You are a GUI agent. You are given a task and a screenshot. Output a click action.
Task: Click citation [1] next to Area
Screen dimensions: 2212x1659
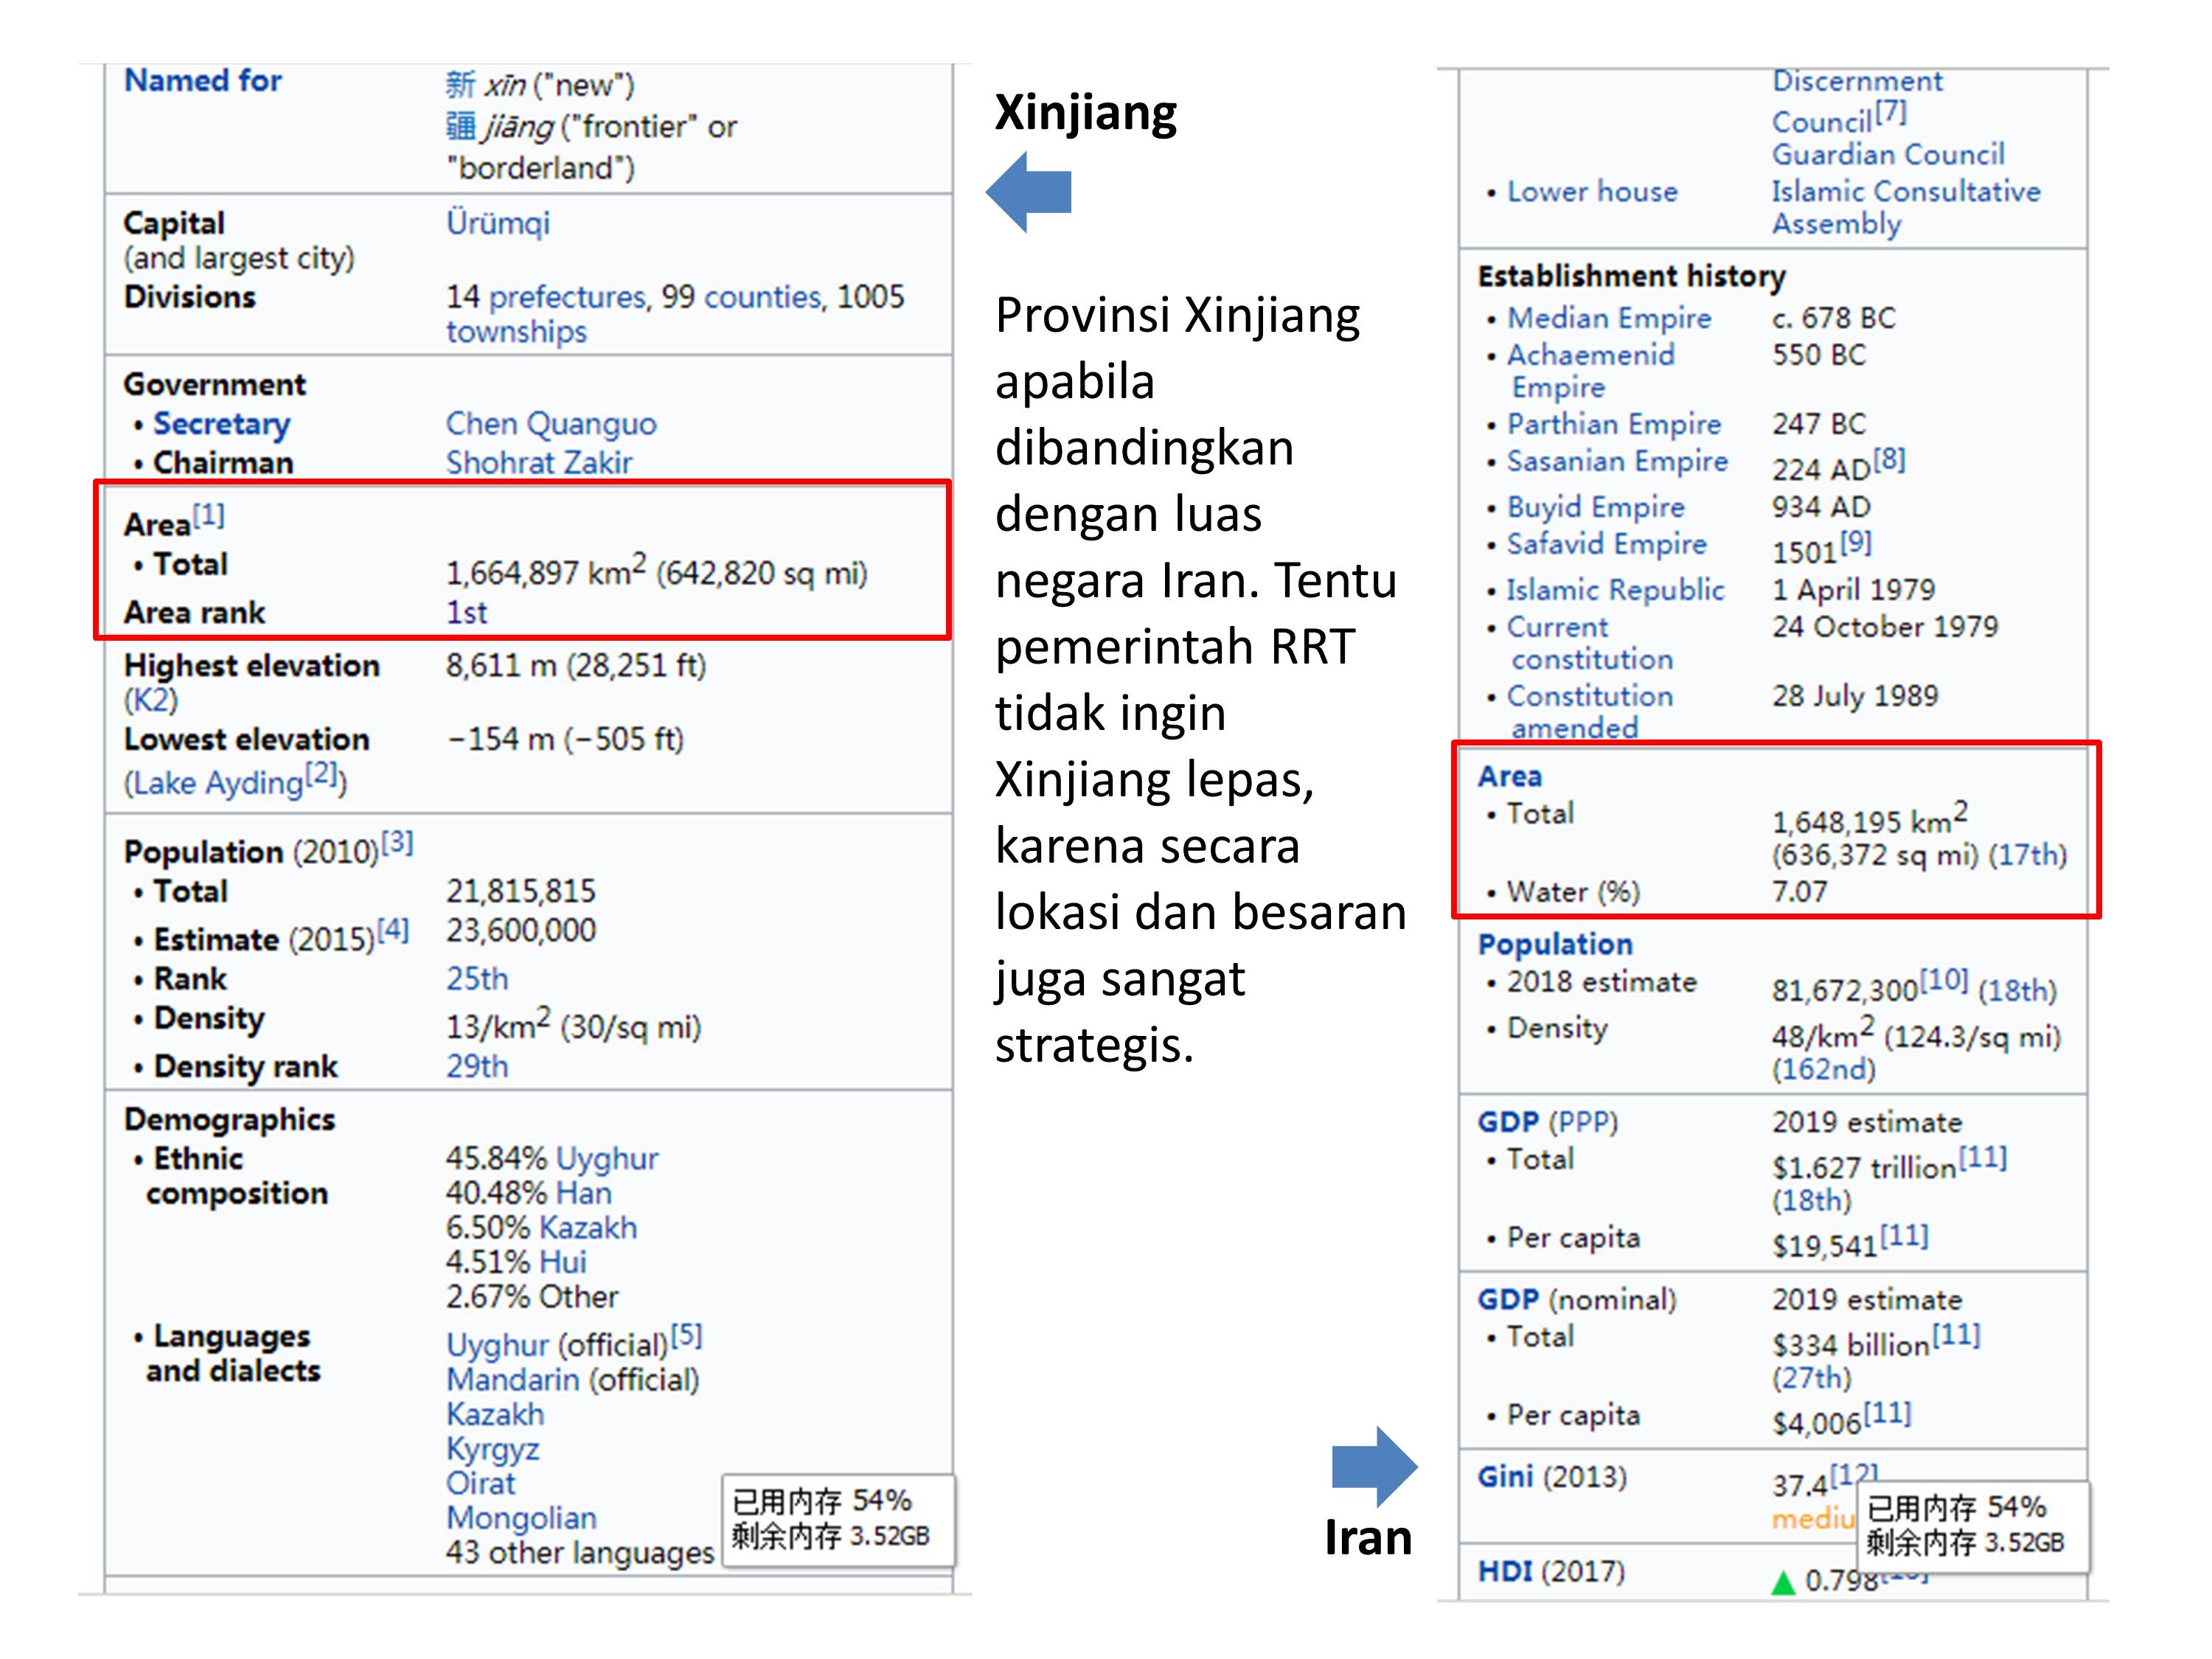pos(208,515)
